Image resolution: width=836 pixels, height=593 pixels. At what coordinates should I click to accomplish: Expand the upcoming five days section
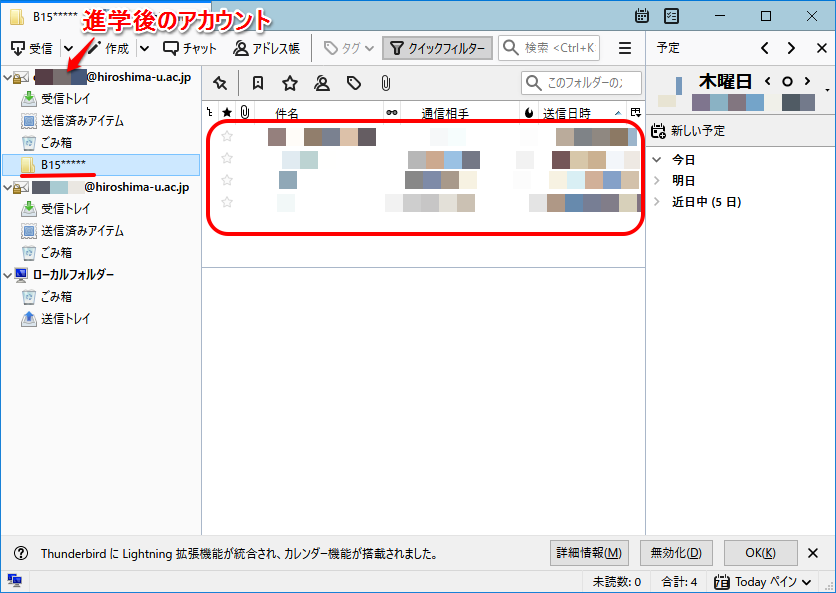click(x=656, y=202)
